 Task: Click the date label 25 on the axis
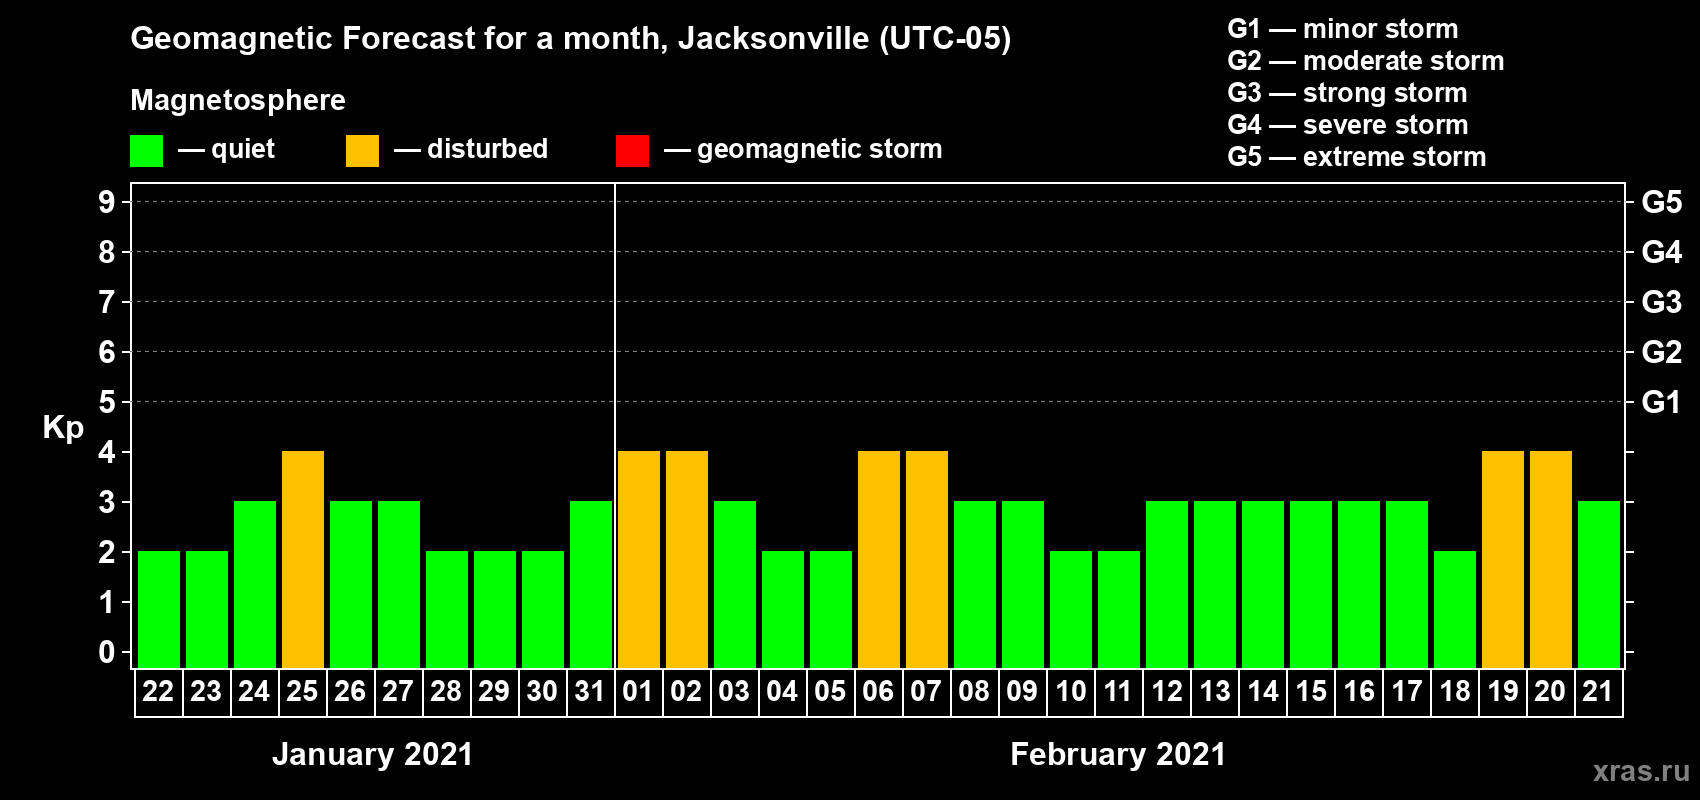coord(302,692)
